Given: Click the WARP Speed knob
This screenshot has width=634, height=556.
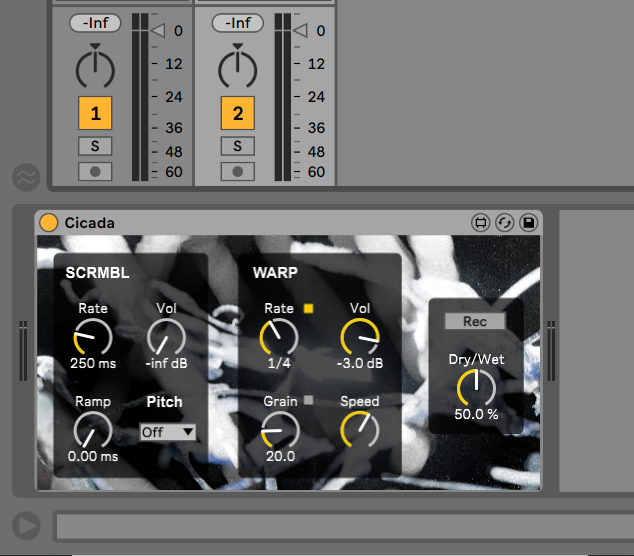Looking at the screenshot, I should (x=360, y=430).
